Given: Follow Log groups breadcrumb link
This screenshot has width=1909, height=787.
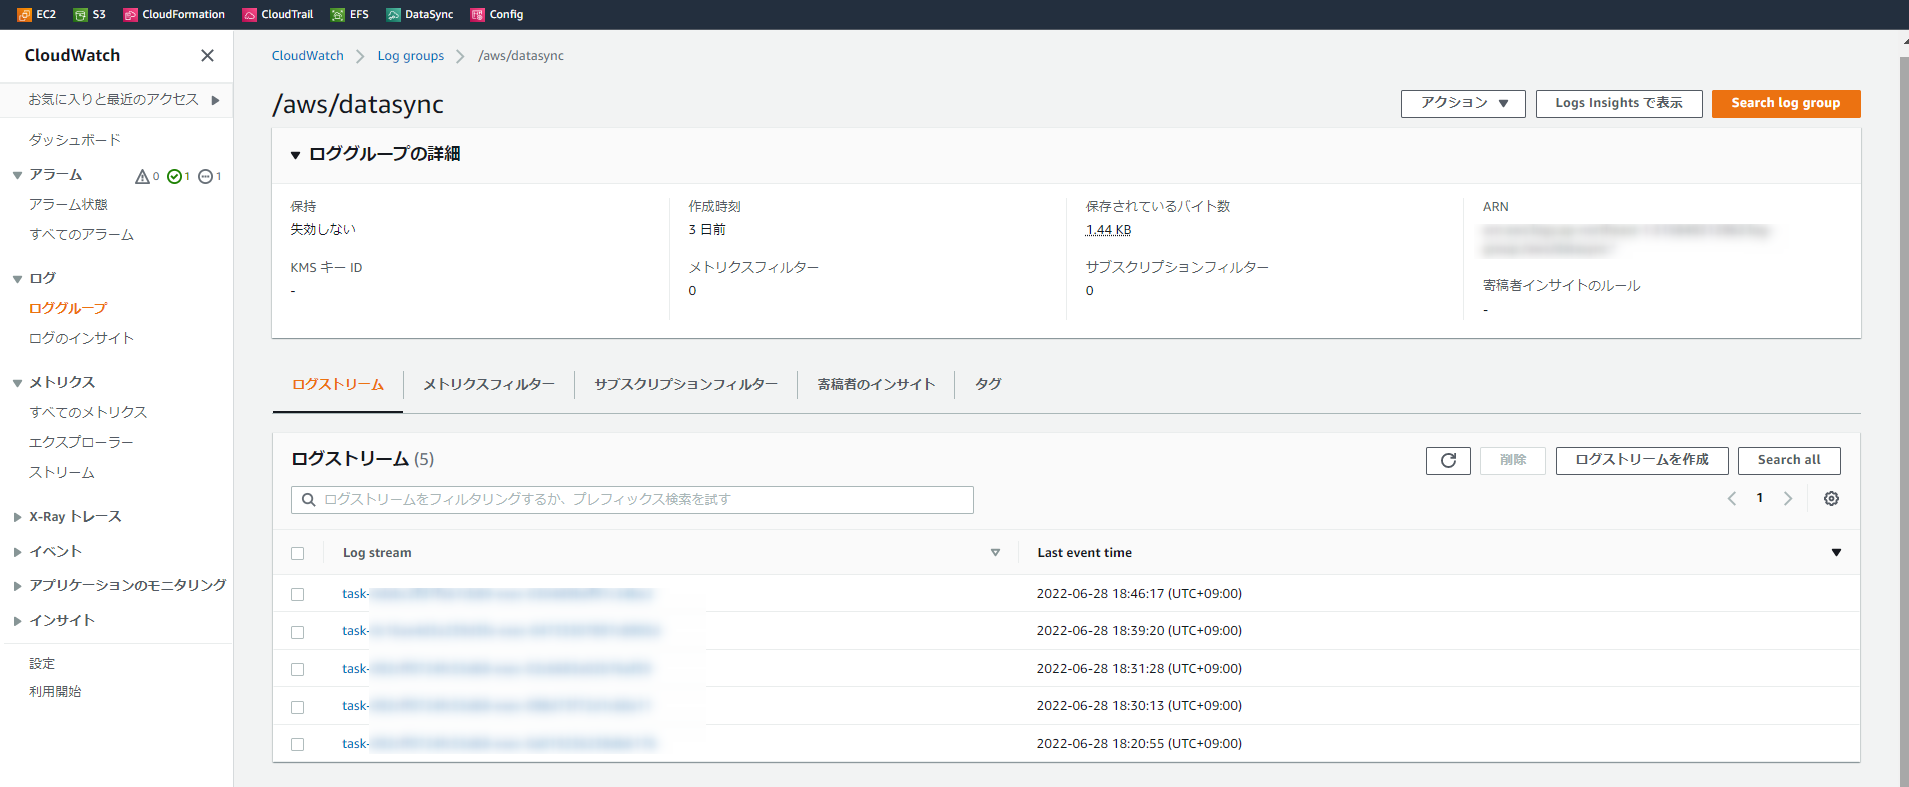Looking at the screenshot, I should click(x=411, y=56).
